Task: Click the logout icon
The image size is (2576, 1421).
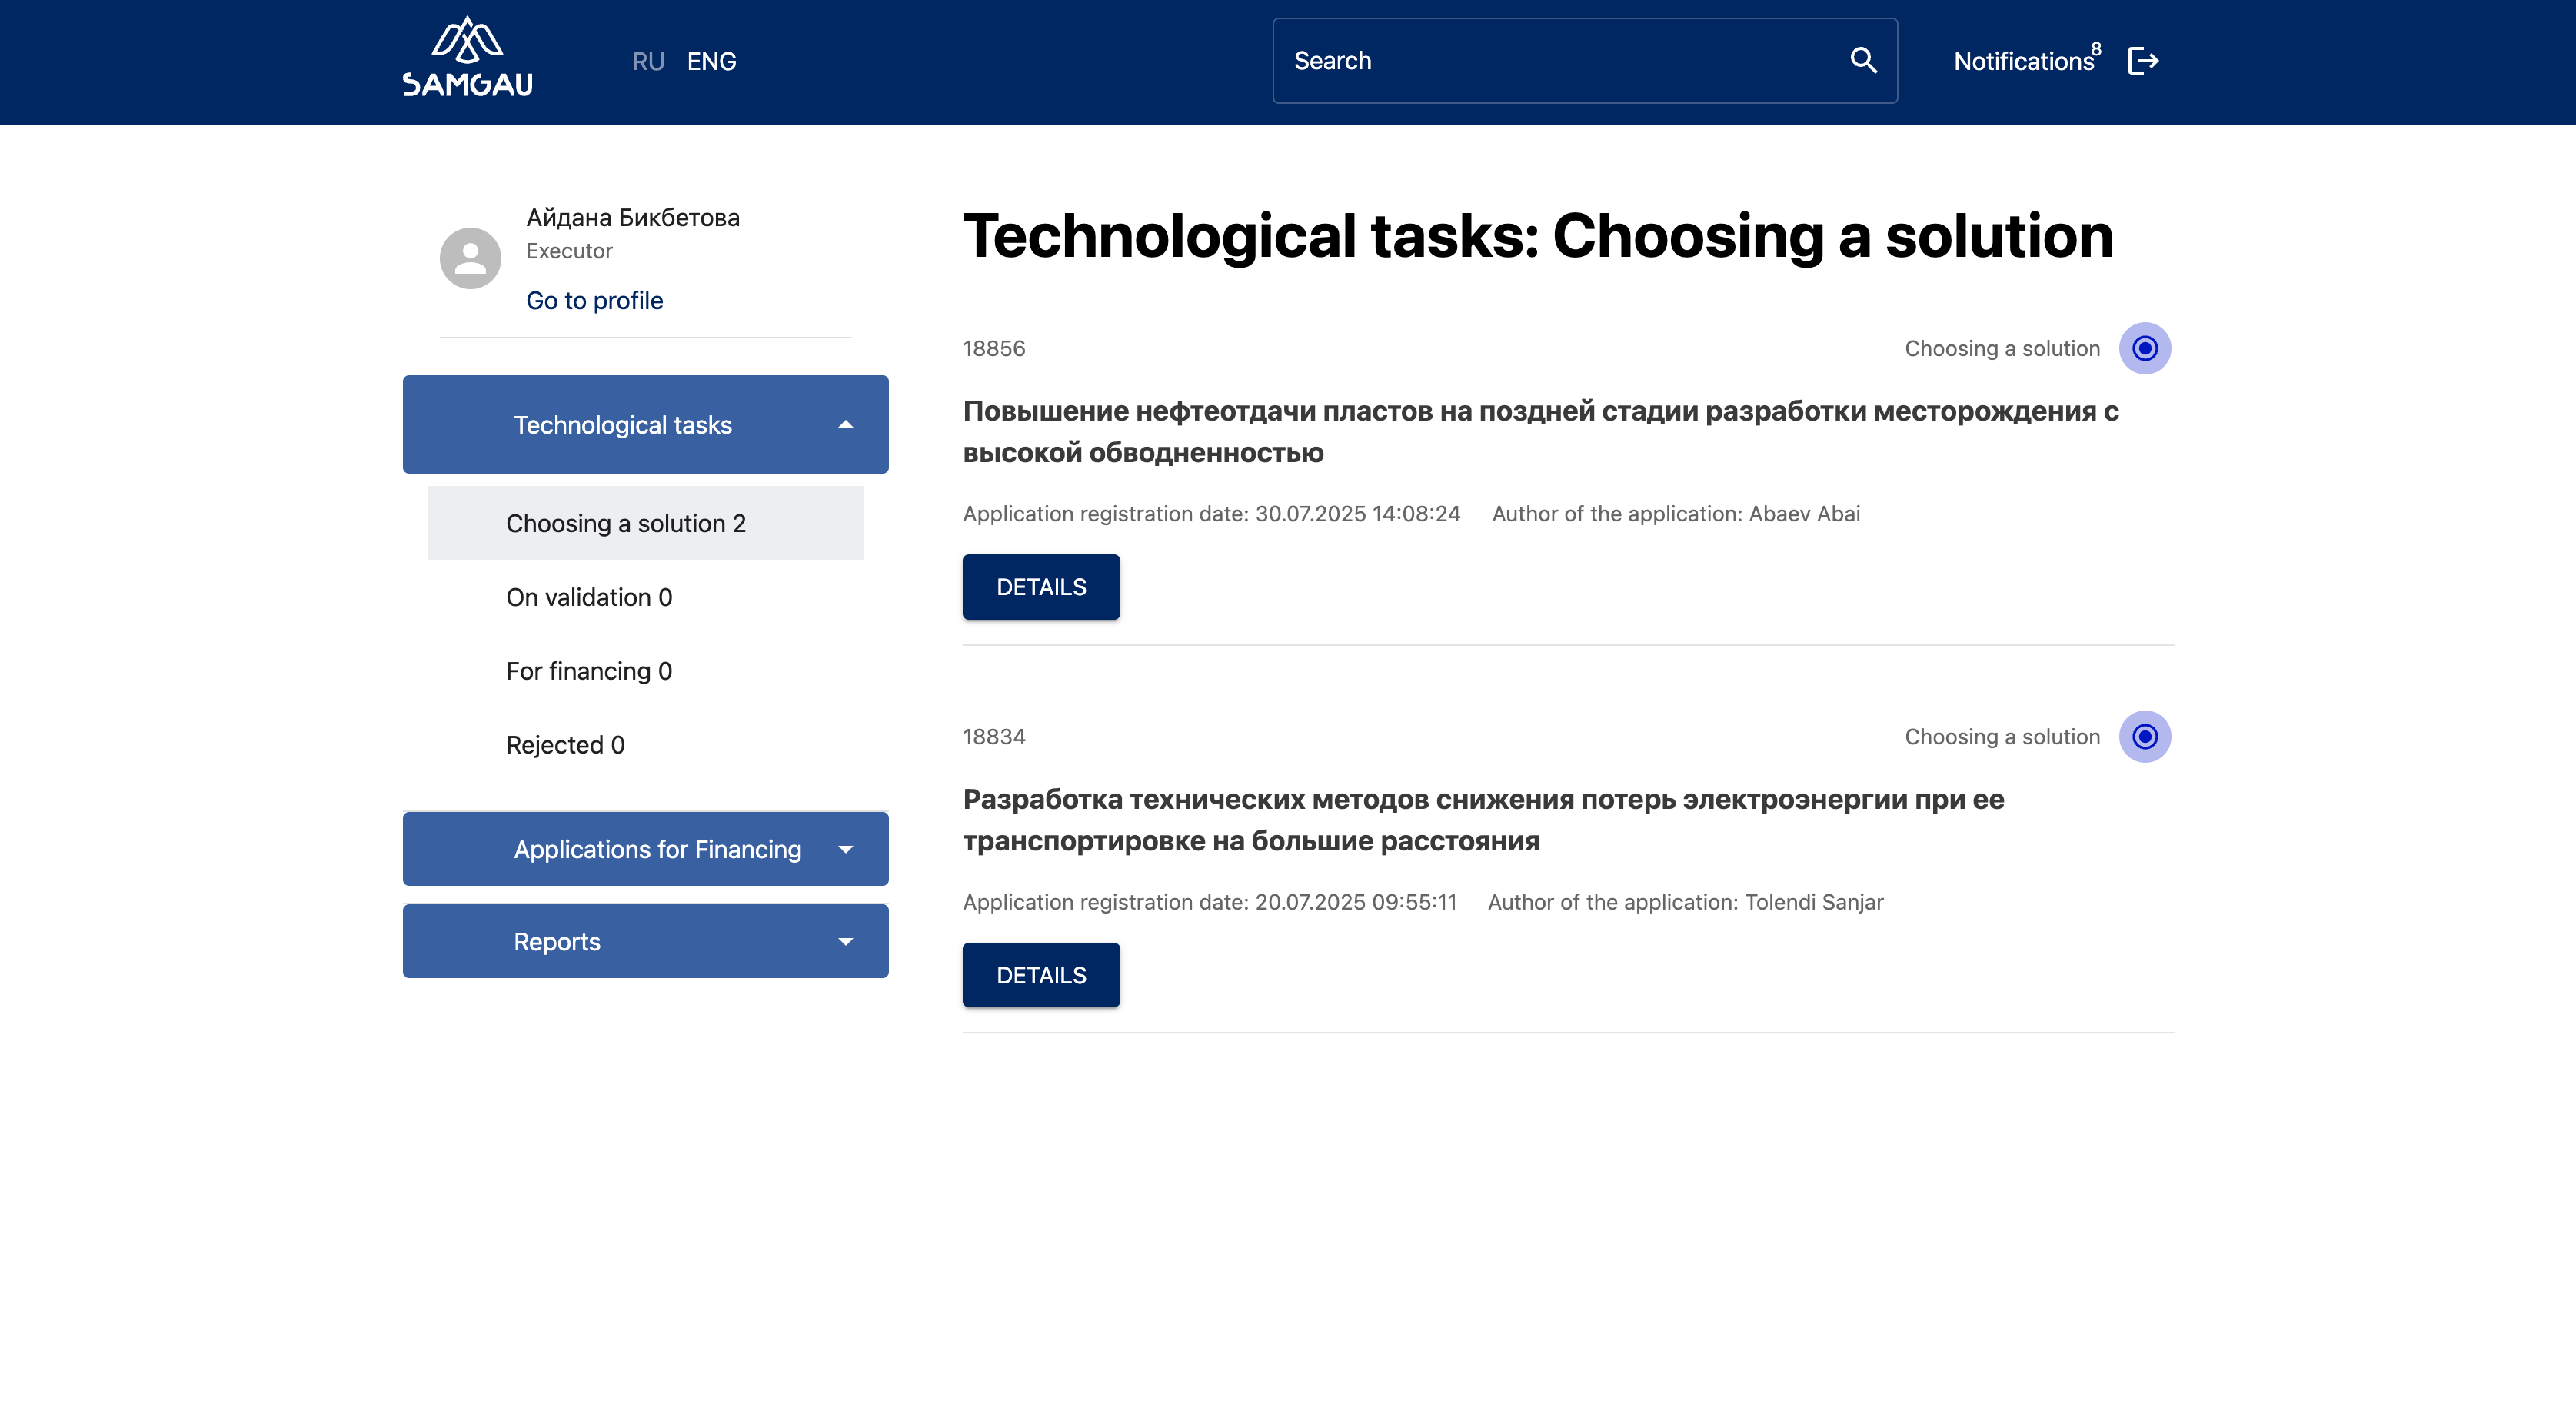Action: click(2143, 61)
